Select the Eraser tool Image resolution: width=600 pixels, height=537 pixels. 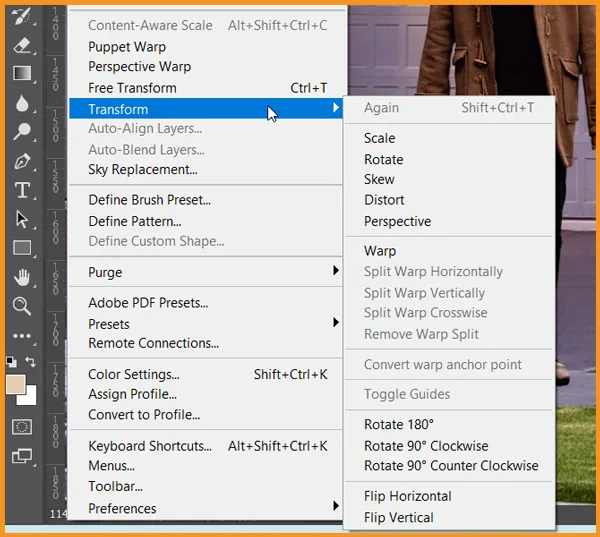pyautogui.click(x=22, y=44)
